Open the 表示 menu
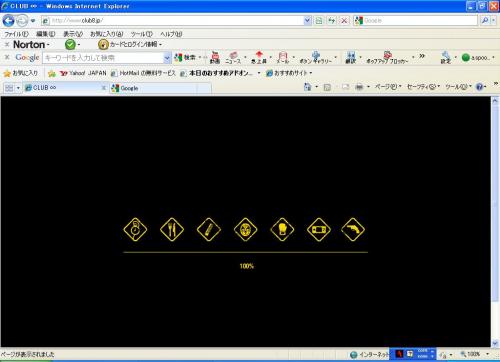 click(73, 34)
